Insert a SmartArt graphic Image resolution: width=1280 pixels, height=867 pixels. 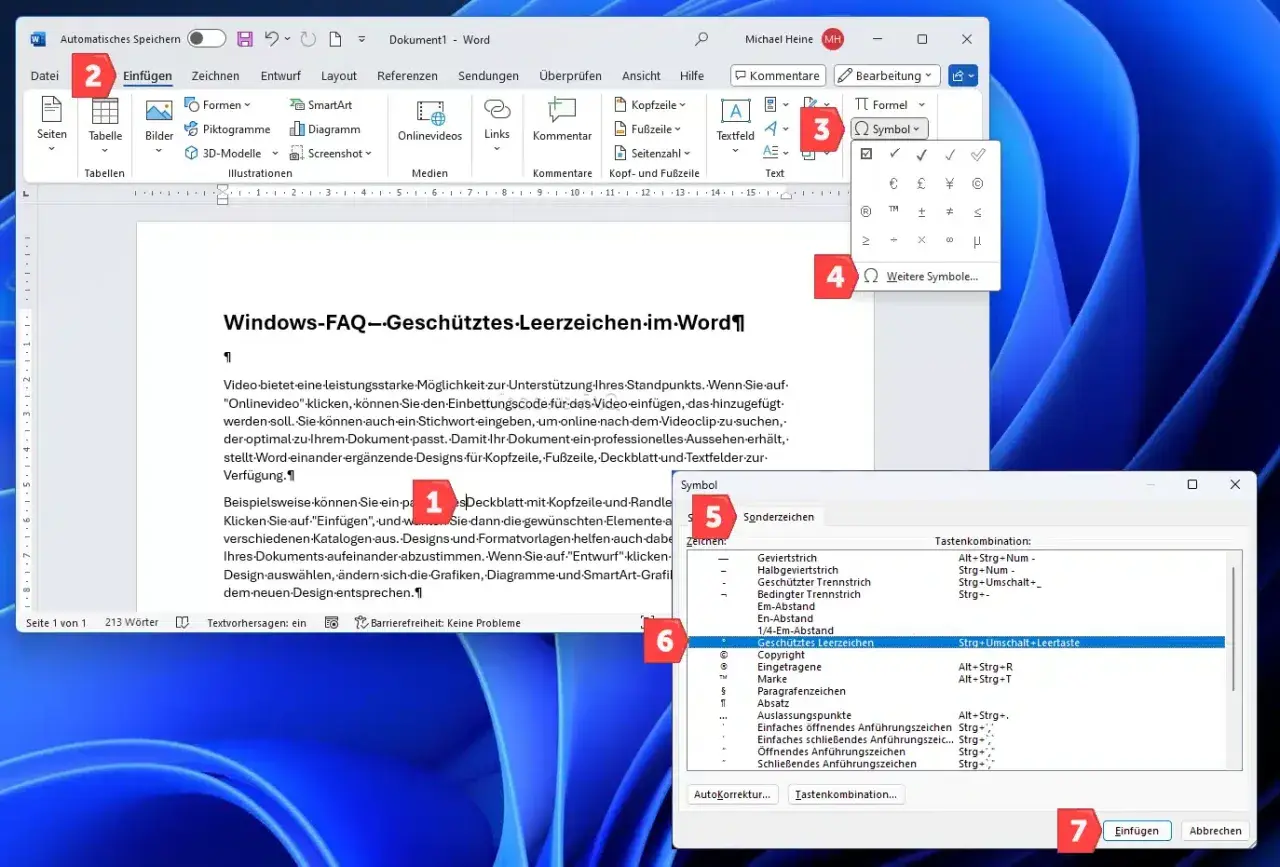click(x=321, y=104)
